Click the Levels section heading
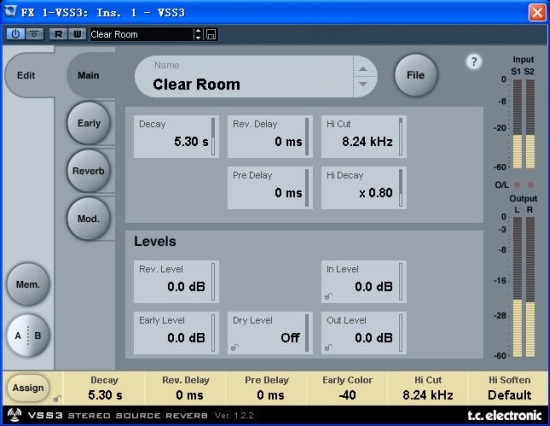 tap(155, 241)
